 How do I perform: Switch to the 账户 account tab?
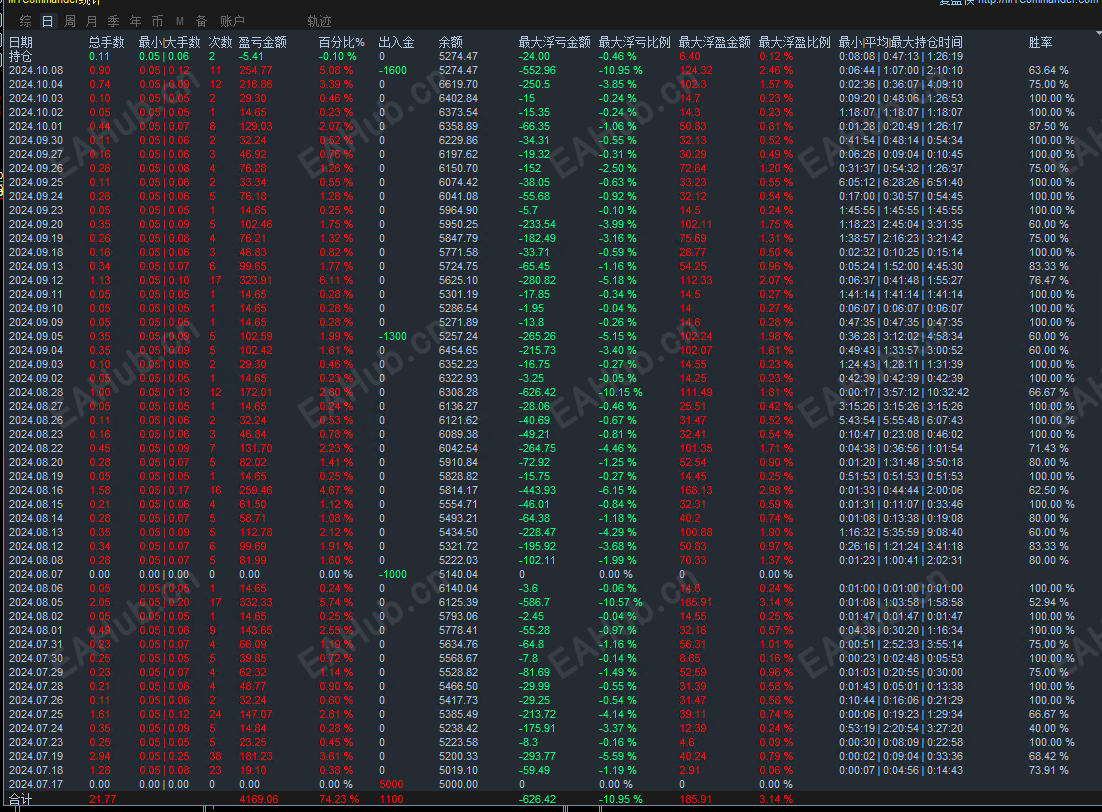tap(232, 21)
